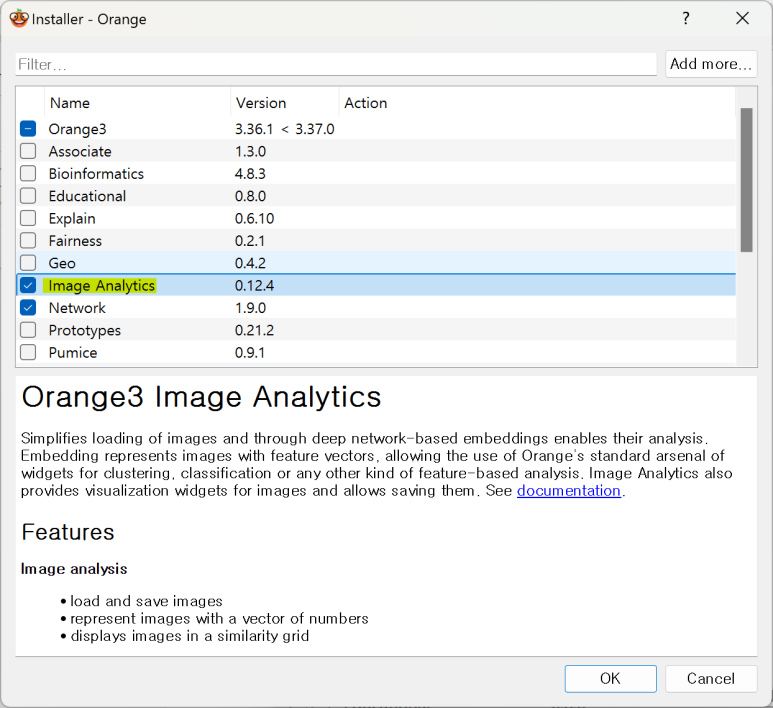Select the Image Analytics row name

point(102,285)
